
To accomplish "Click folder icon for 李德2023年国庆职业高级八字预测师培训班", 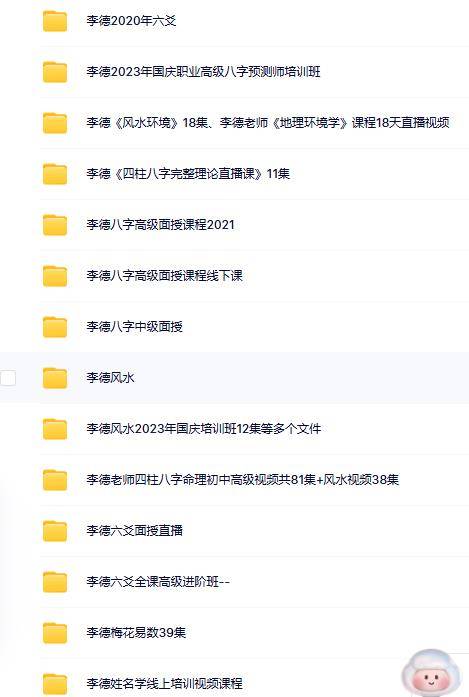I will point(55,72).
